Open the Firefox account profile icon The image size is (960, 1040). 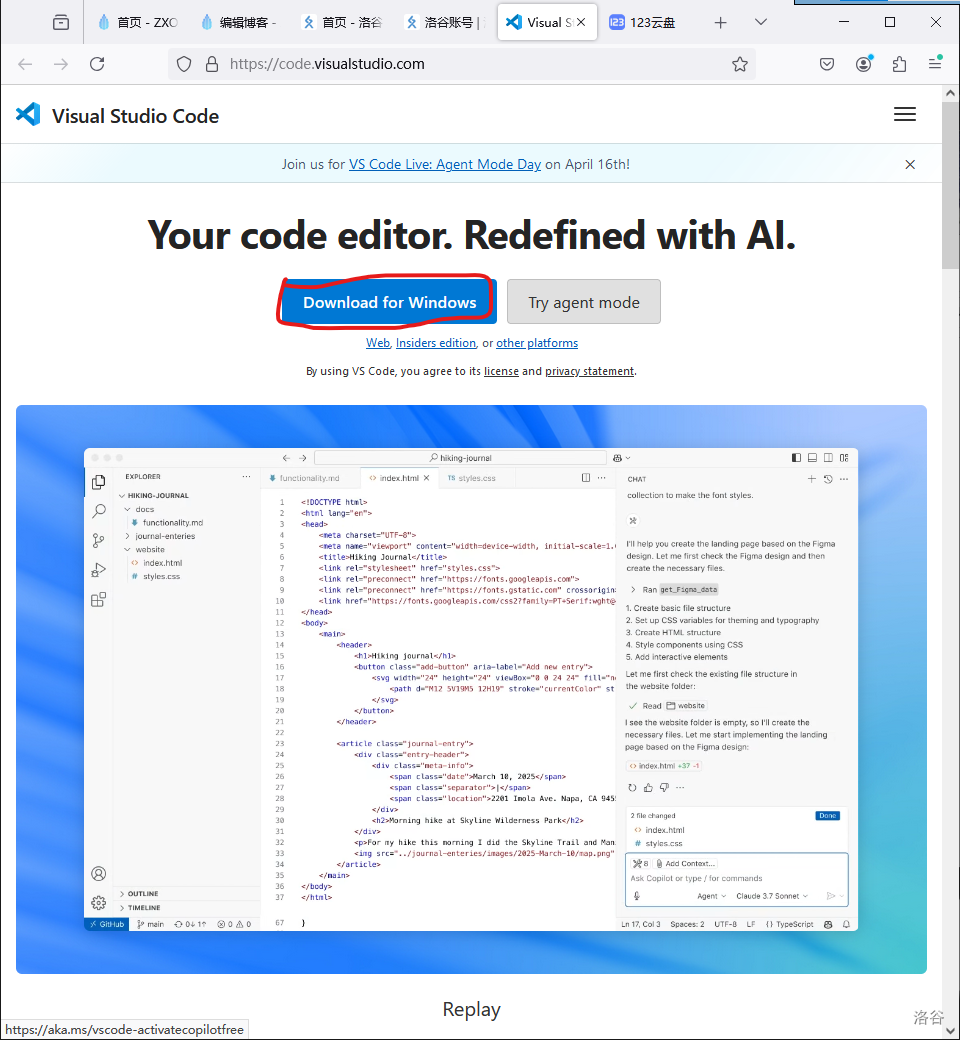[863, 64]
